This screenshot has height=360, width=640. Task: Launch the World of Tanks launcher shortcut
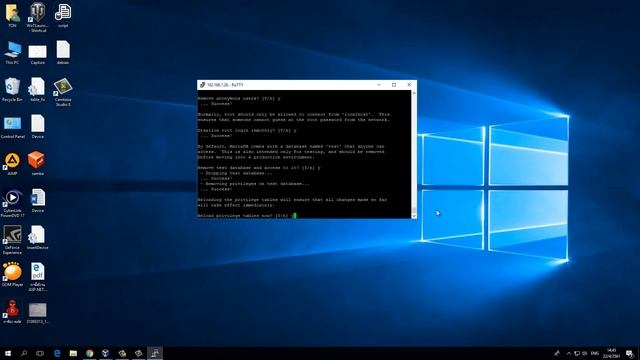[x=37, y=17]
